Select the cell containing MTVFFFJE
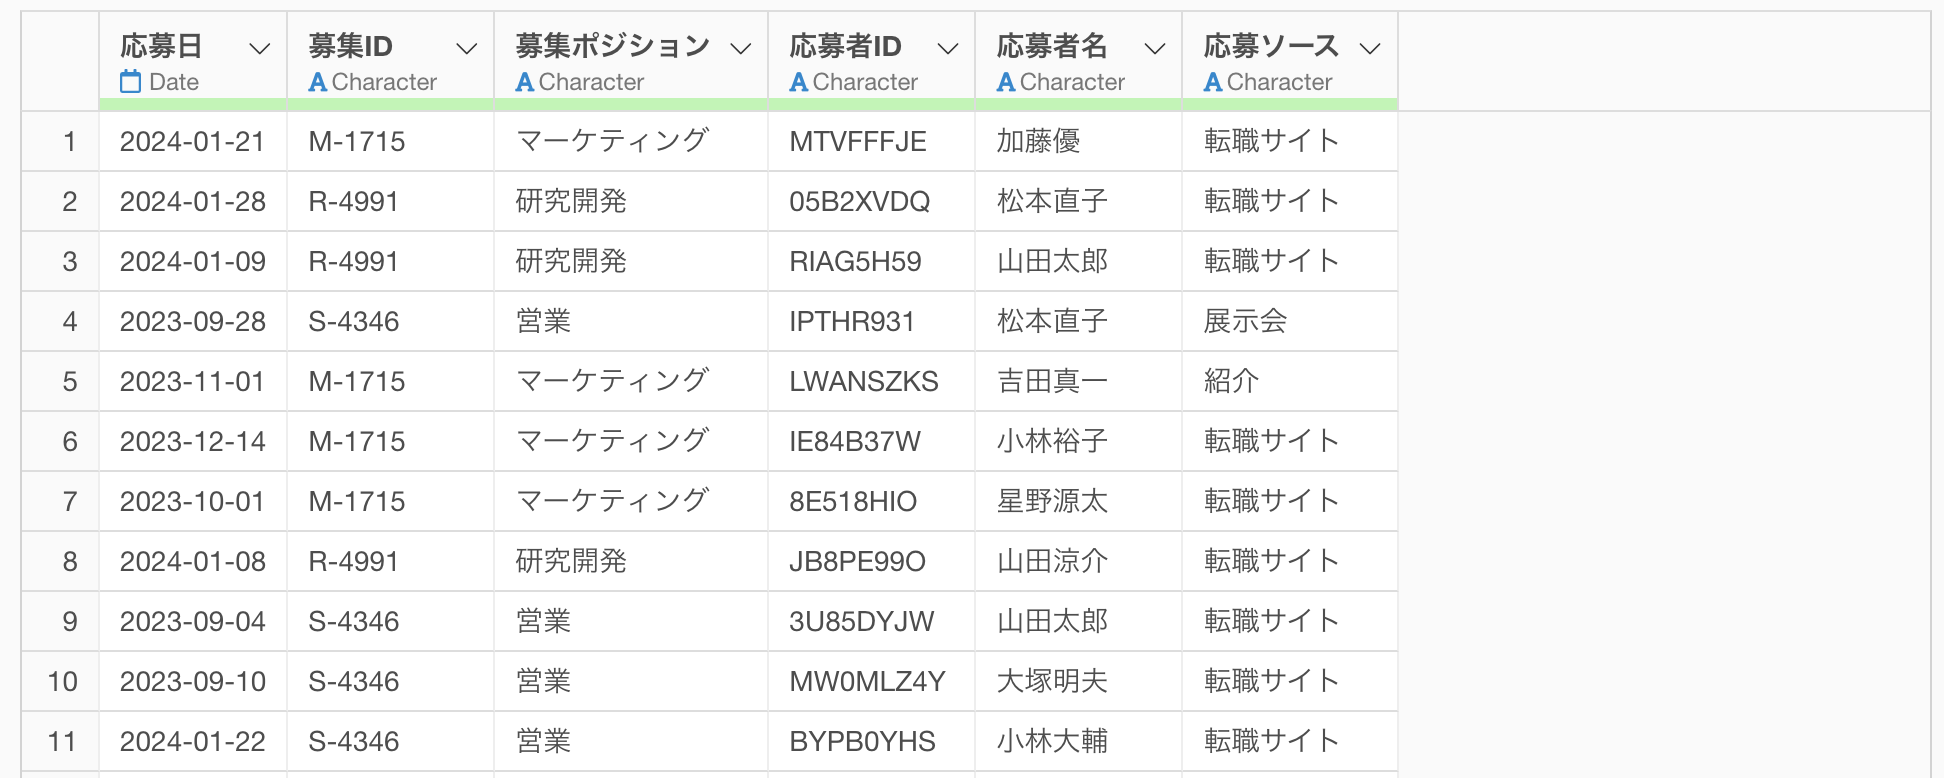Viewport: 1944px width, 778px height. click(858, 141)
